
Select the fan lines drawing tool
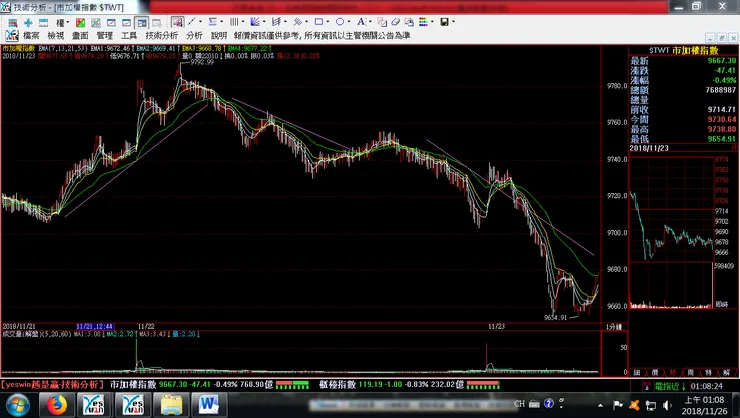point(255,22)
